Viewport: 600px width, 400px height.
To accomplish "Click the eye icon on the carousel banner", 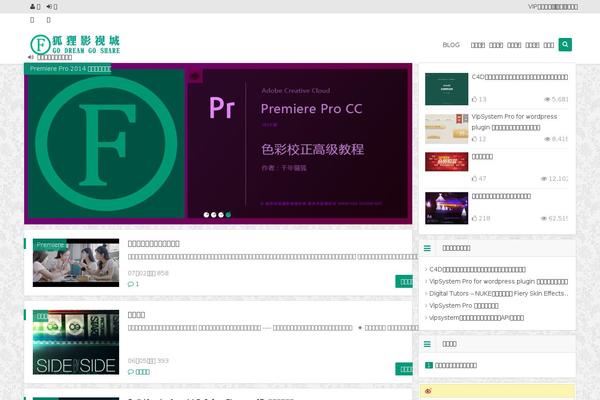I will point(194,76).
